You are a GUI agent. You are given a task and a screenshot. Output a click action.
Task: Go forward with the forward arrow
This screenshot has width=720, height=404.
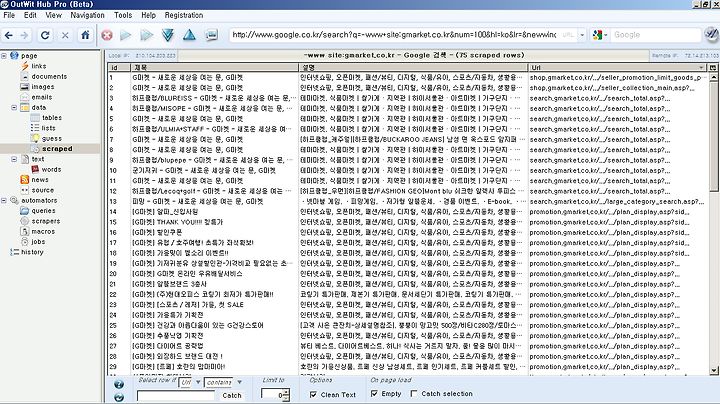click(x=24, y=35)
